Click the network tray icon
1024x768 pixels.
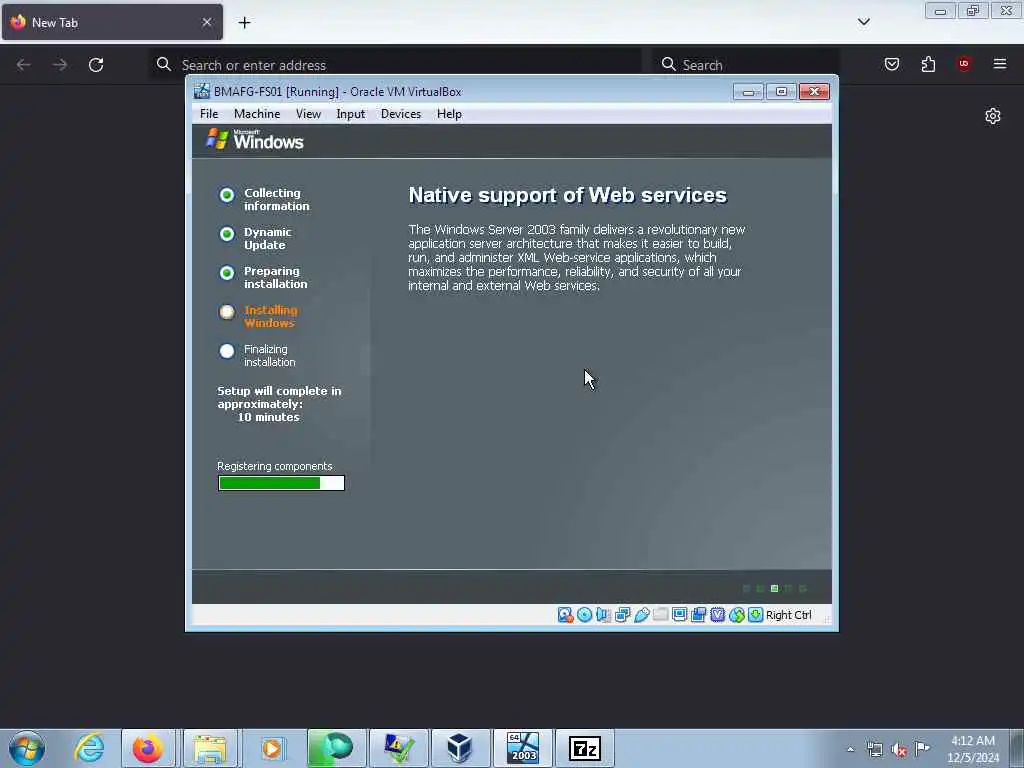tap(874, 749)
